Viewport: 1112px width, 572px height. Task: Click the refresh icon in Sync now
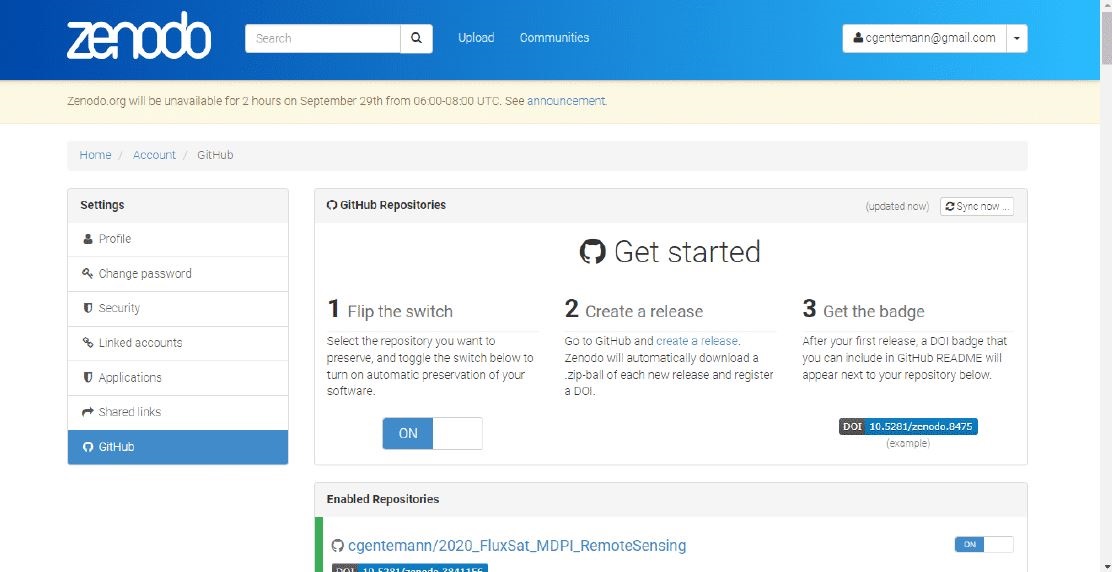click(950, 206)
